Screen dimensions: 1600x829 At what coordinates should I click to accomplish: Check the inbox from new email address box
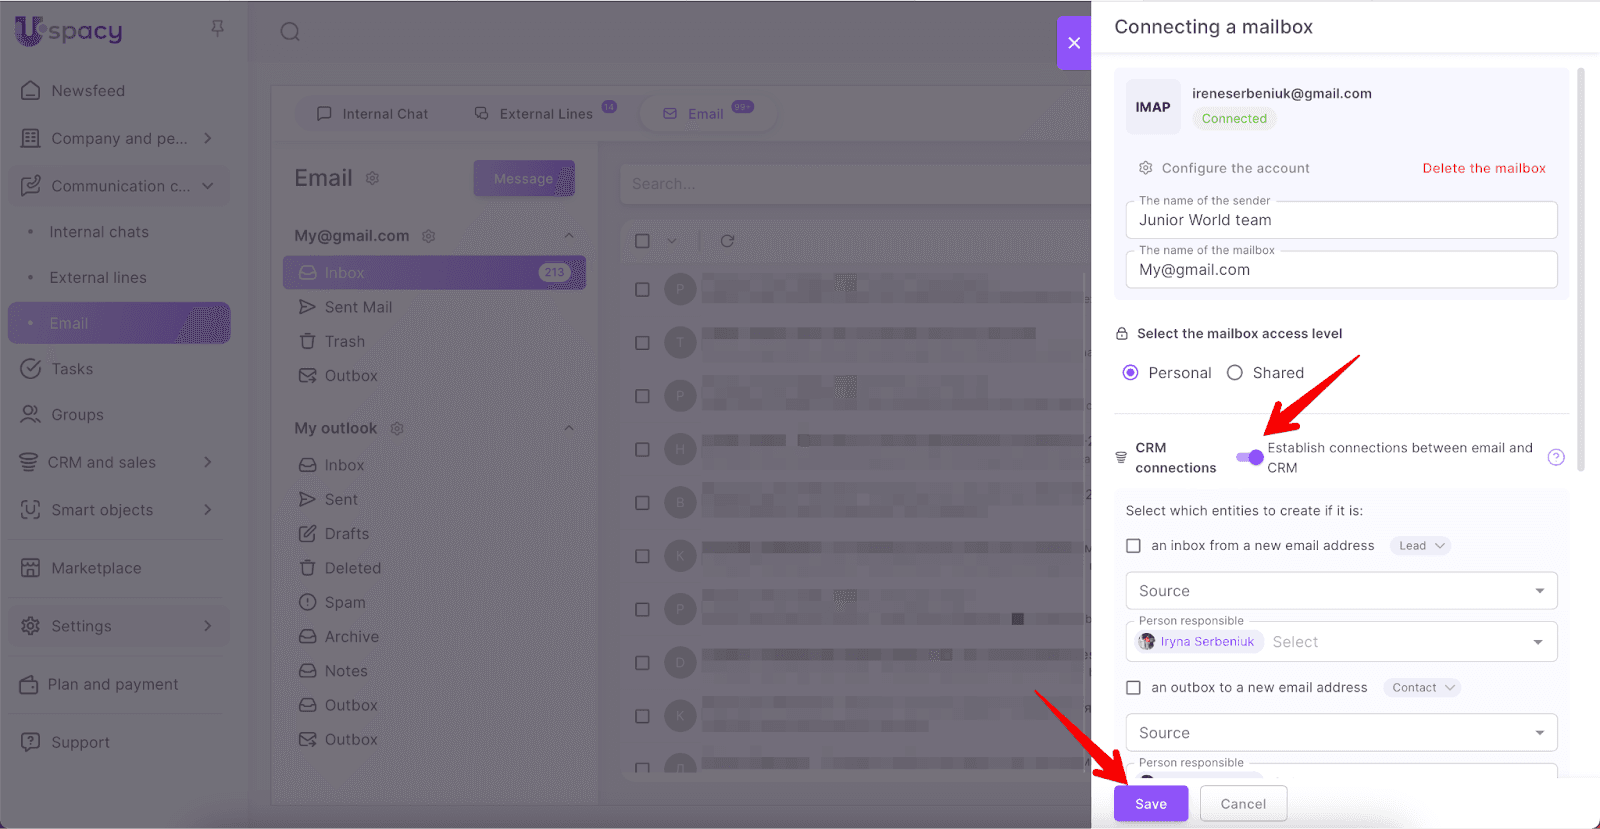1133,546
